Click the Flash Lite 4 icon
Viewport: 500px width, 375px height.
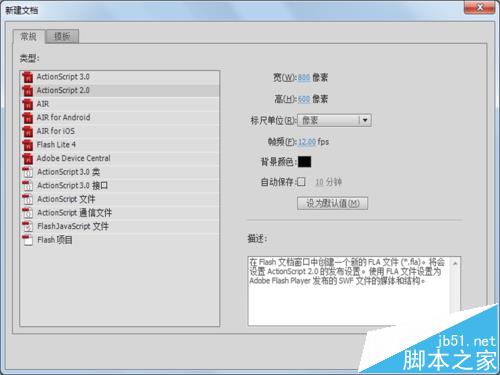(28, 145)
